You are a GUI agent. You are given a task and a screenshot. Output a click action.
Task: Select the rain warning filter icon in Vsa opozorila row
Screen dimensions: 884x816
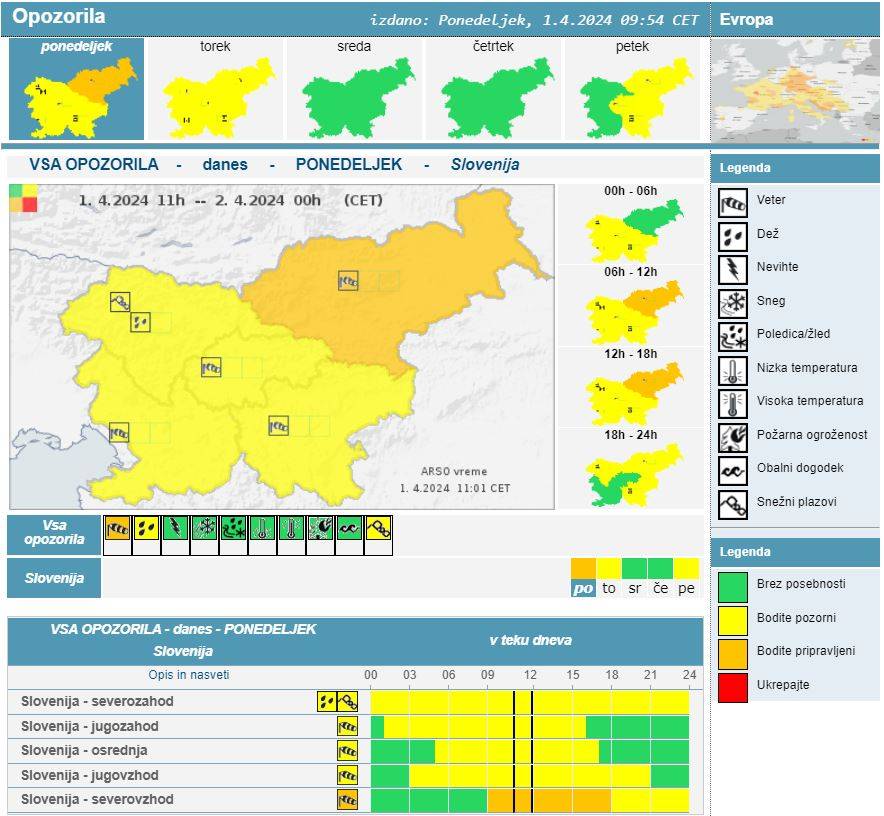pos(147,529)
